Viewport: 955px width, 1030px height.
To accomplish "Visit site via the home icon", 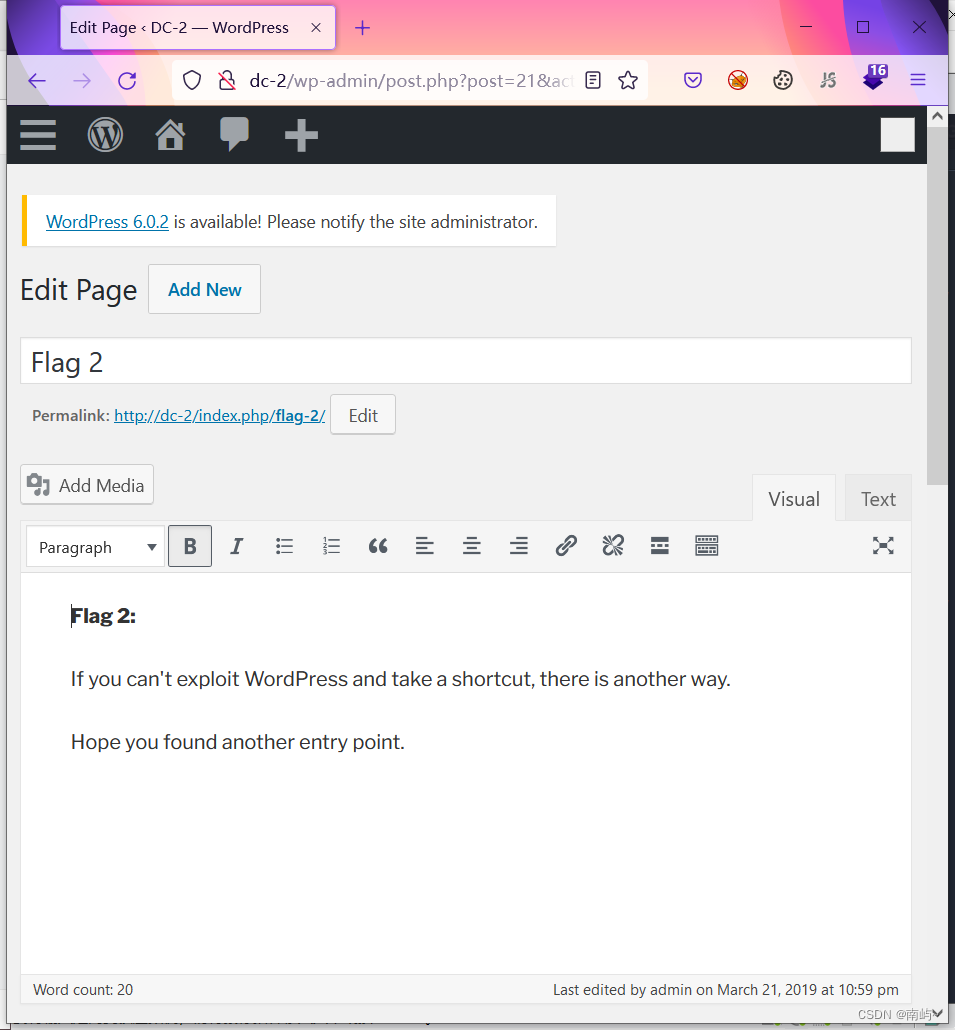I will pyautogui.click(x=170, y=135).
